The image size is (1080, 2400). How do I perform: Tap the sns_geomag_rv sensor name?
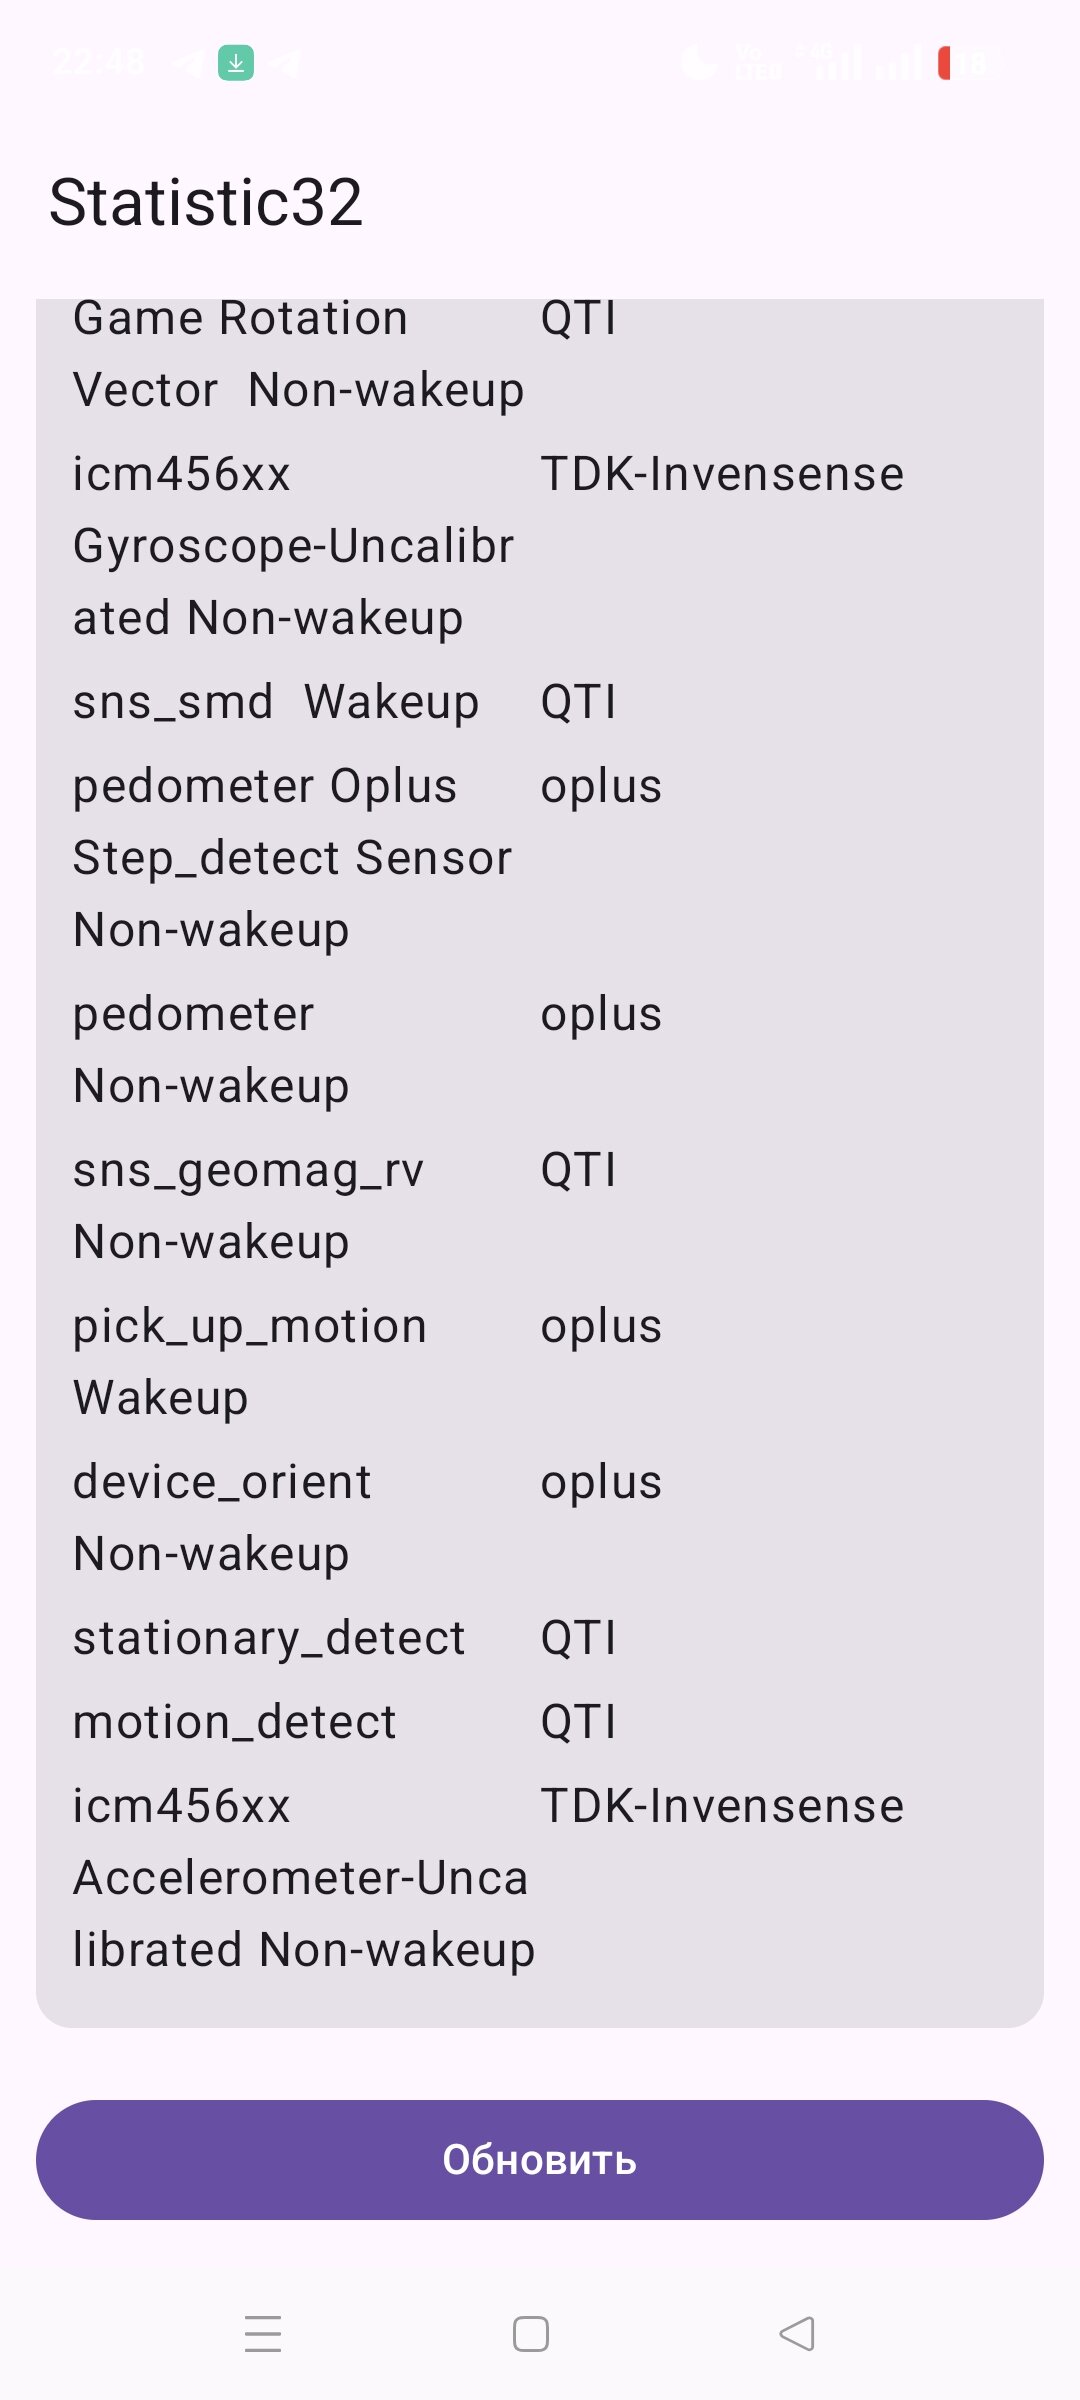tap(248, 1170)
